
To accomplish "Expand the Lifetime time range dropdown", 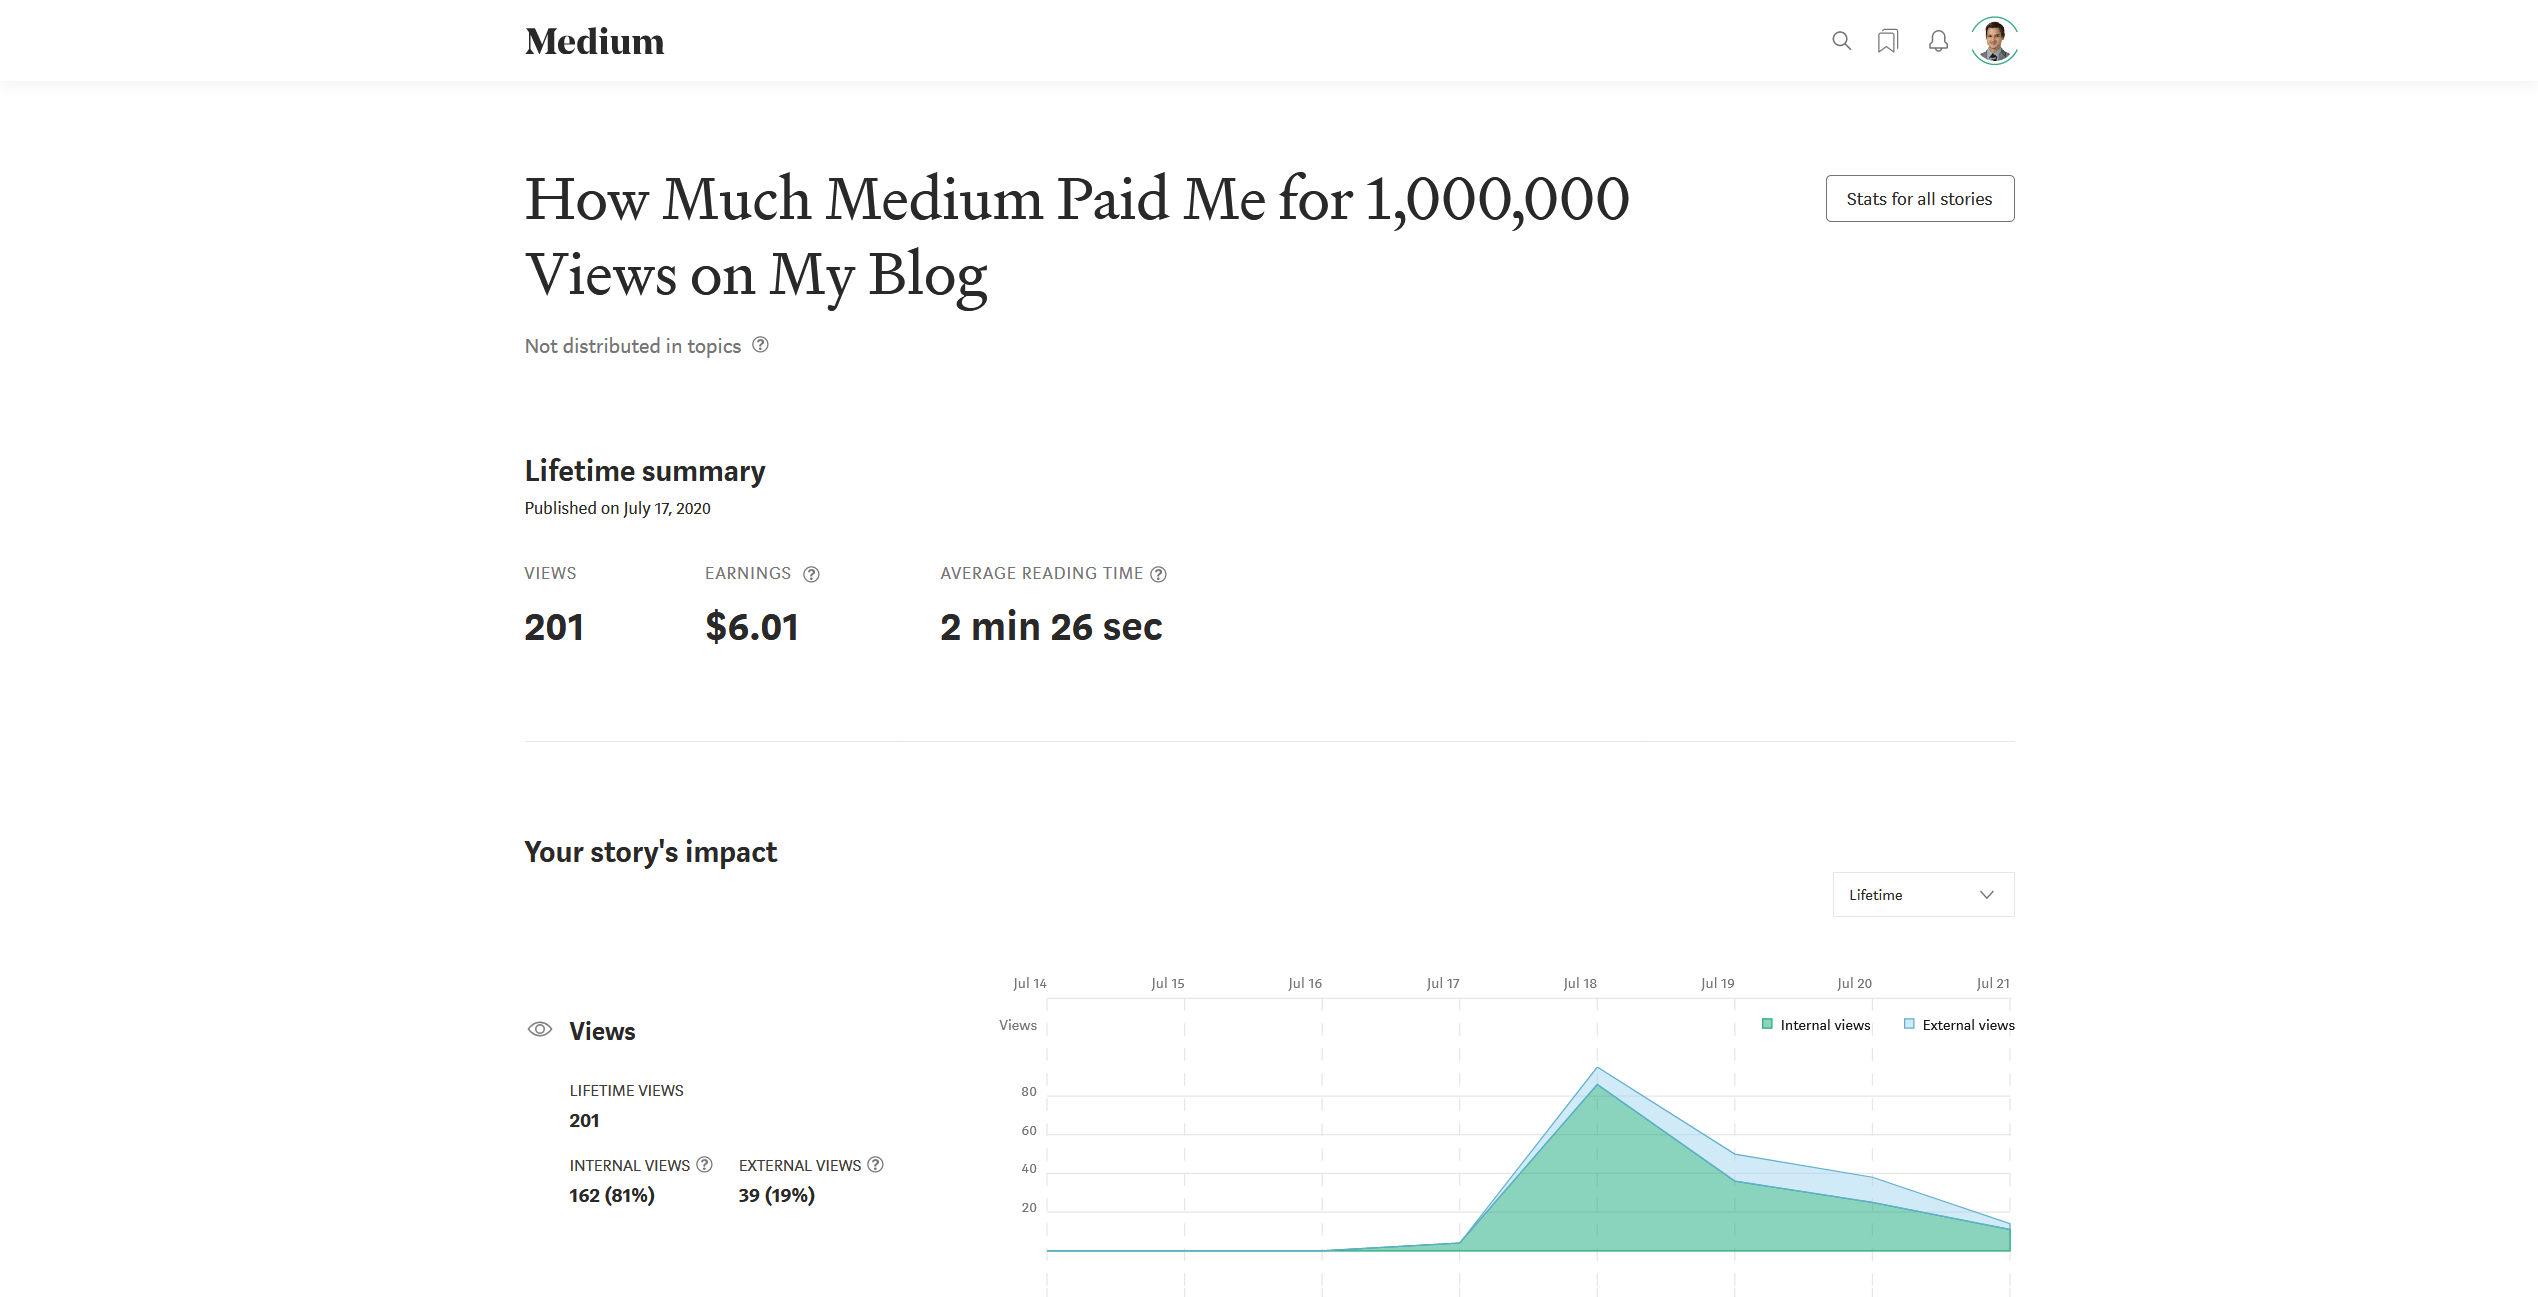I will [1923, 894].
